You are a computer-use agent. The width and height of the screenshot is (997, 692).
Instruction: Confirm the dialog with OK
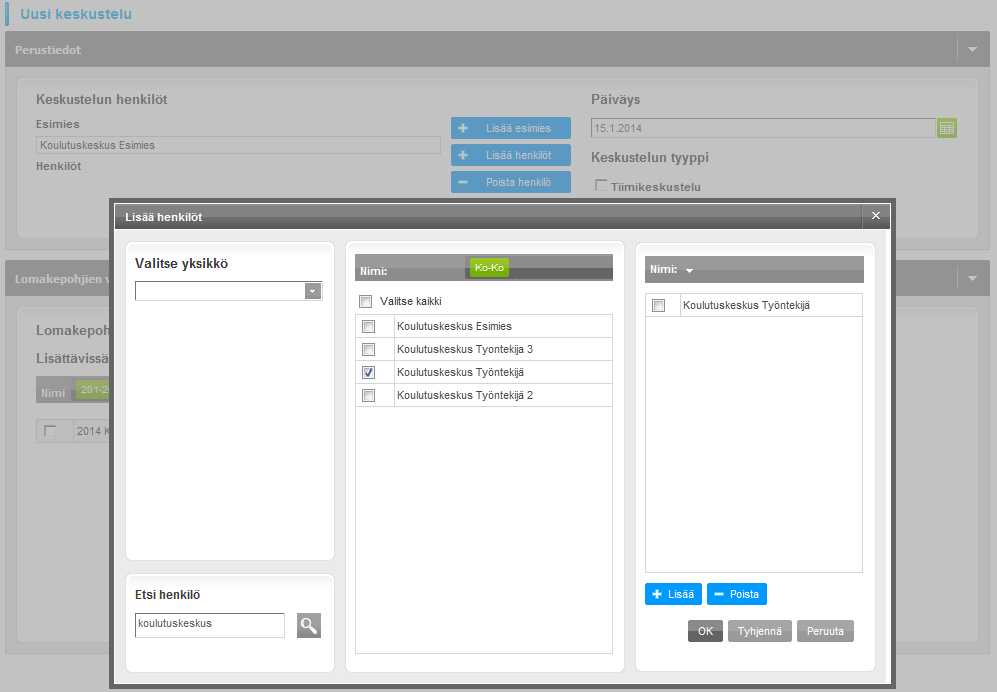[x=705, y=631]
